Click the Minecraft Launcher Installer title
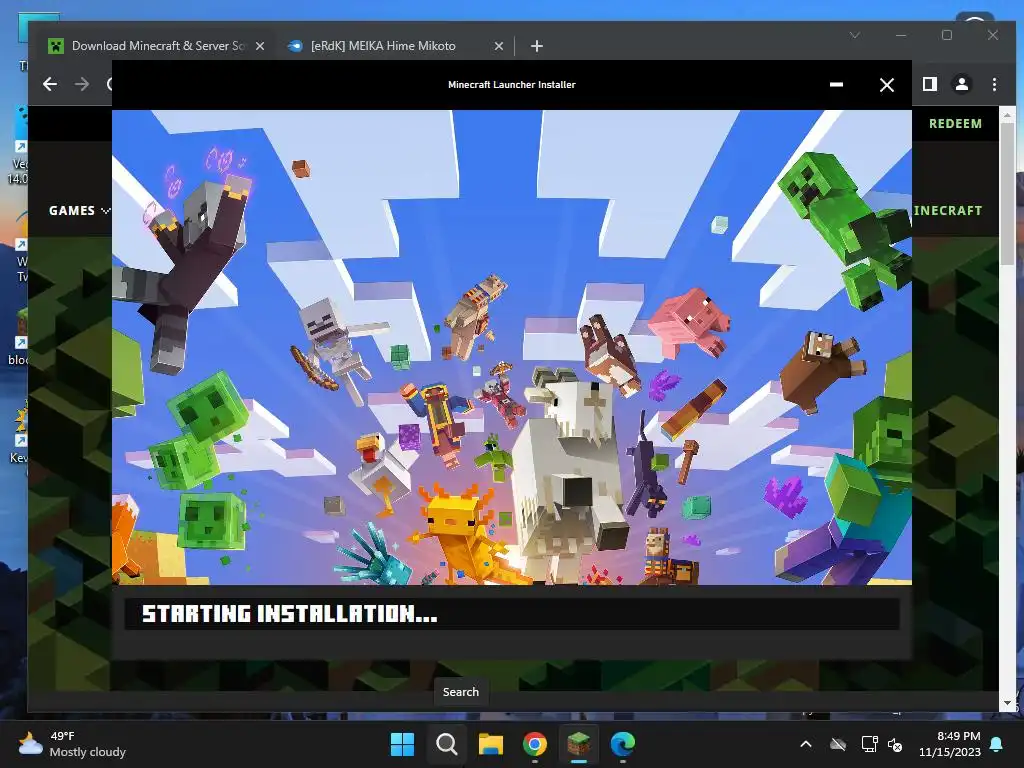 coord(512,84)
